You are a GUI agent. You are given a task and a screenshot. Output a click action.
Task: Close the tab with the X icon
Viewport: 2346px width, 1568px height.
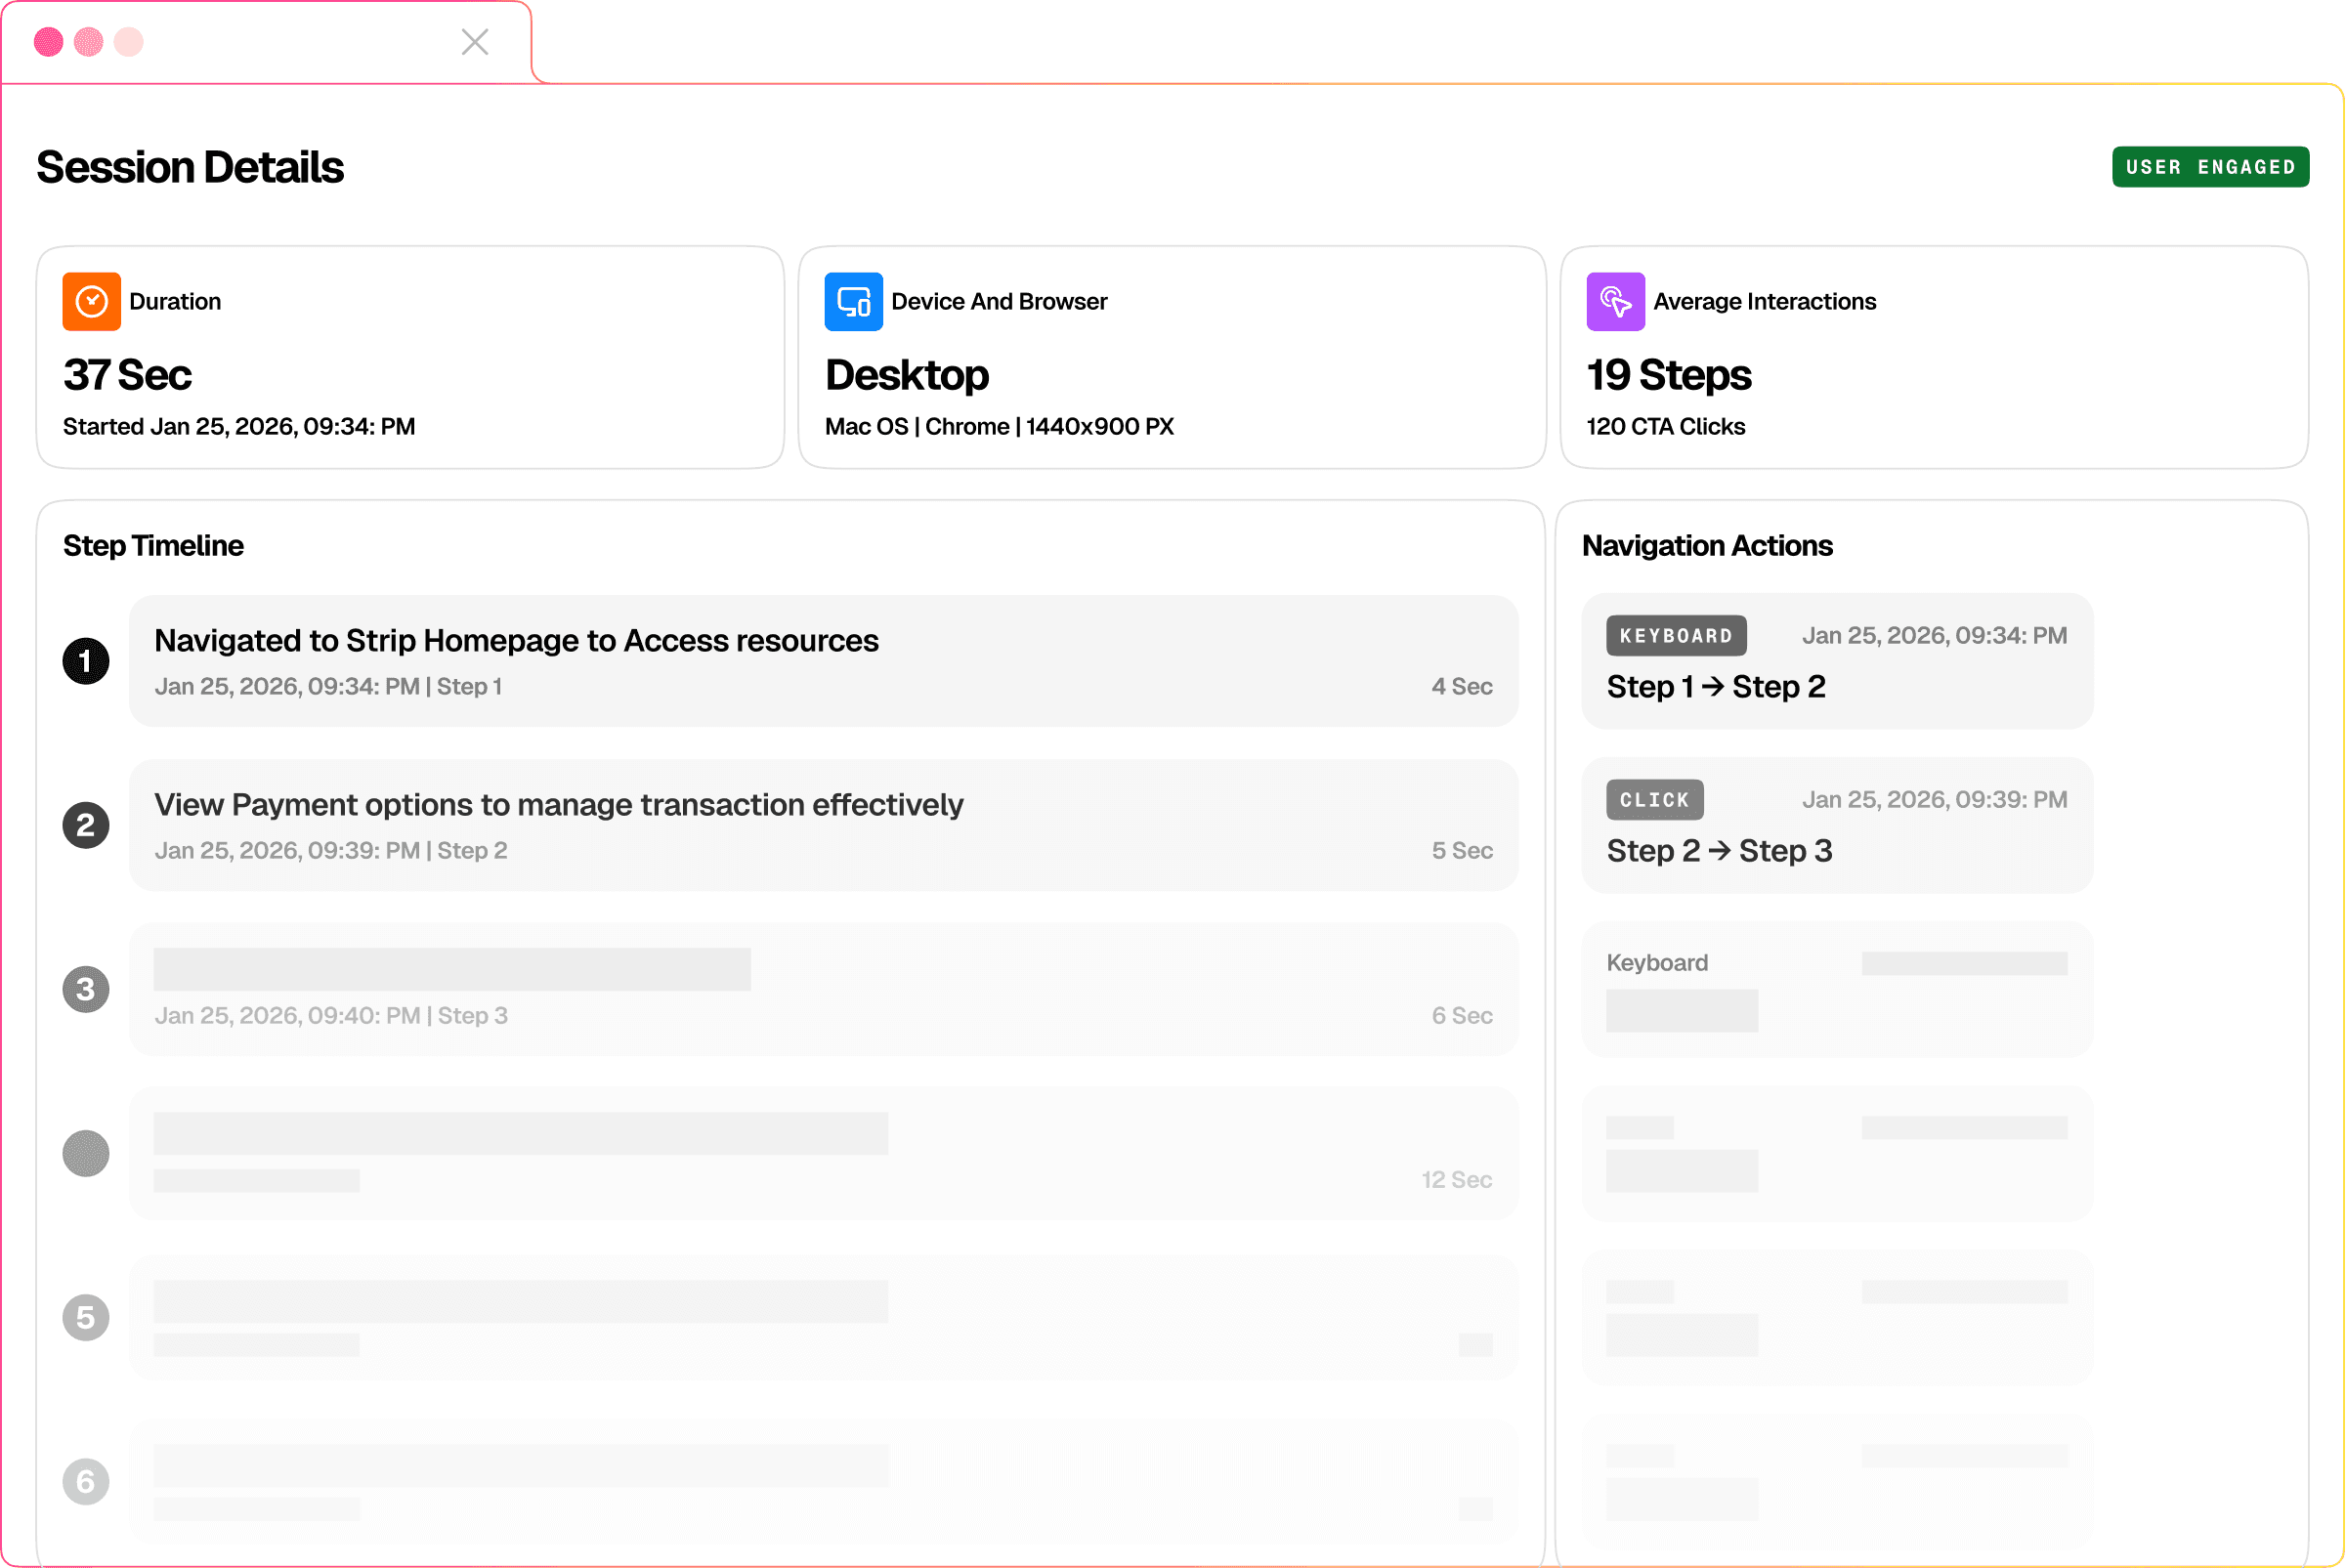(x=475, y=42)
